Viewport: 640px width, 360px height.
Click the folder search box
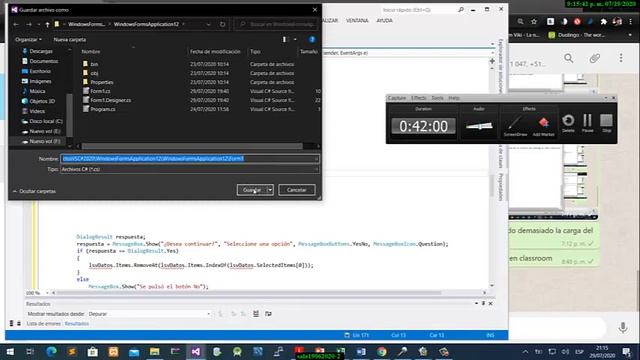click(276, 24)
